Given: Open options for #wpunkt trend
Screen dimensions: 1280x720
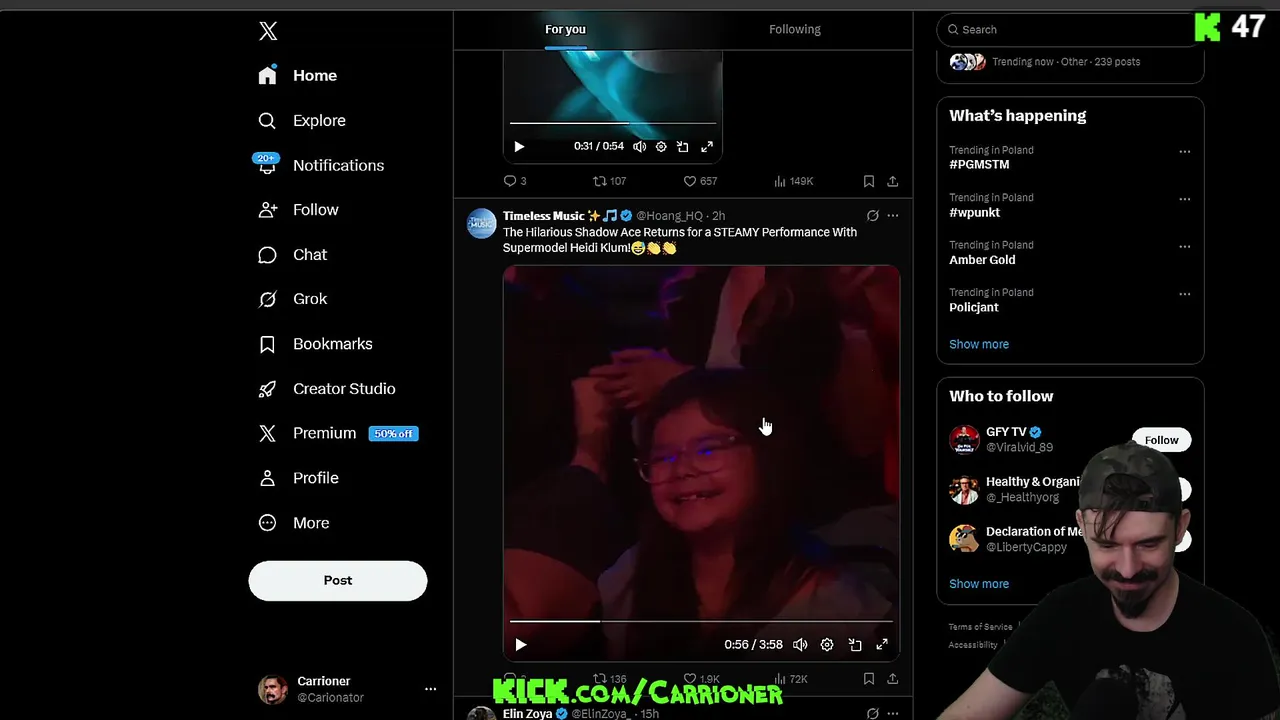Looking at the screenshot, I should pos(1185,199).
